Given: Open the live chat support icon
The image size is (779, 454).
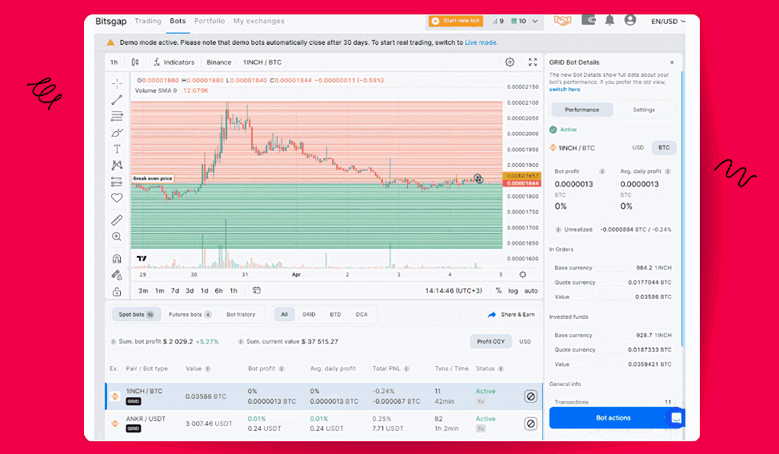Looking at the screenshot, I should click(x=676, y=418).
